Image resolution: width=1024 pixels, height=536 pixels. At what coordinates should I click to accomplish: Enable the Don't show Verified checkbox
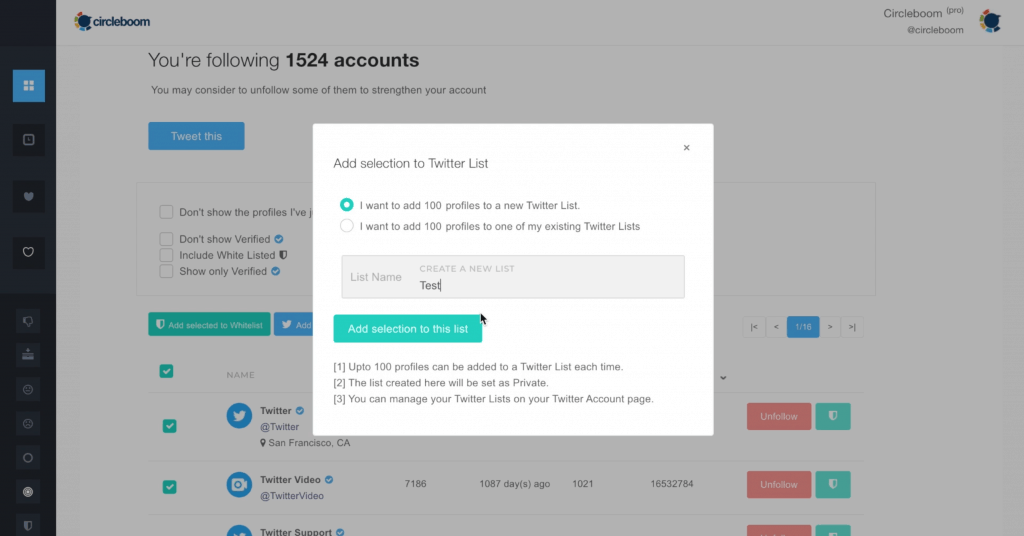pos(167,239)
